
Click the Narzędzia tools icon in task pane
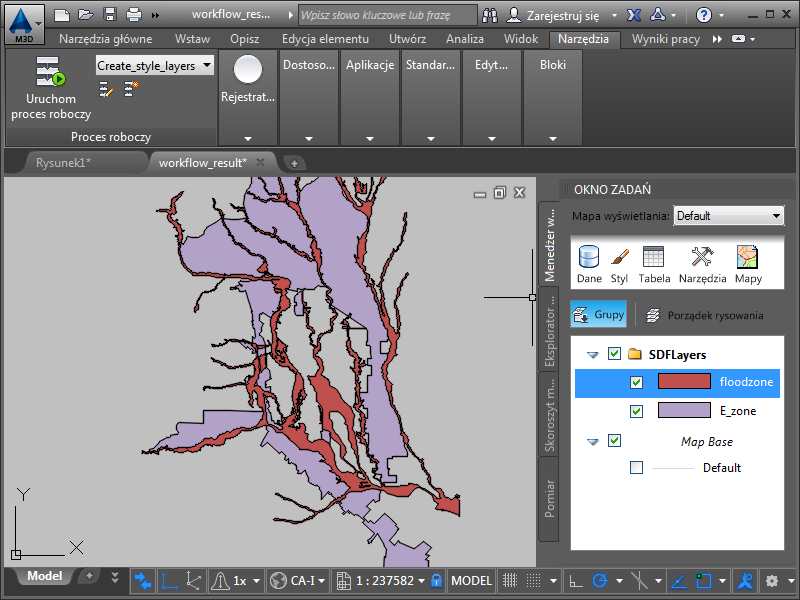coord(702,264)
